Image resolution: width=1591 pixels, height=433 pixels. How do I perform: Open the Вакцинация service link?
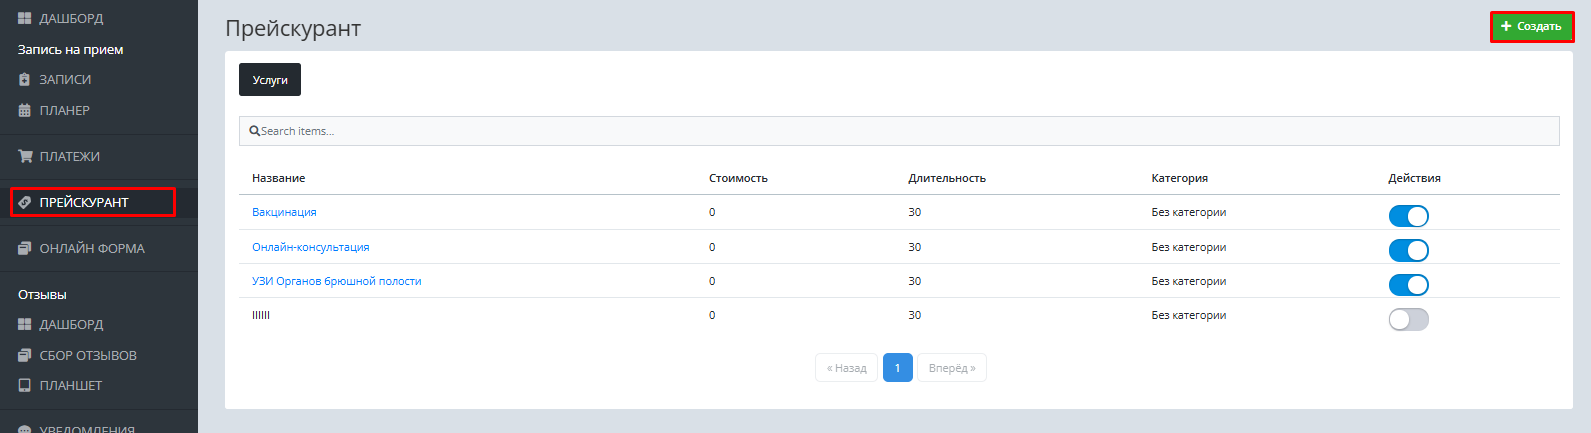tap(284, 212)
